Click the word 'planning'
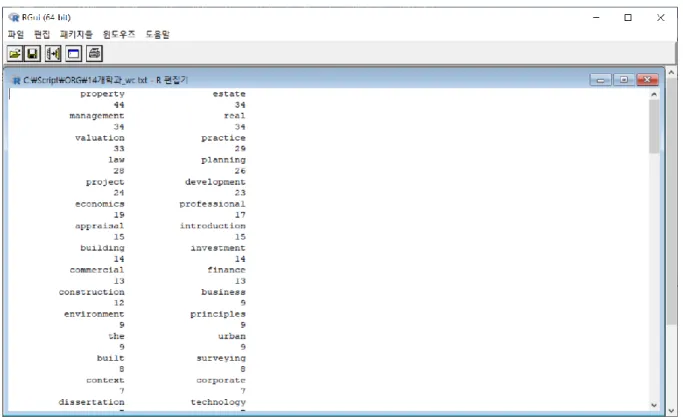This screenshot has height=417, width=683. coord(223,160)
